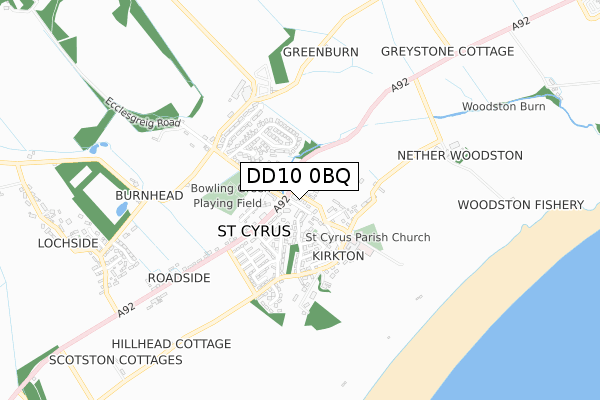Screen dimensions: 600x400
Task: Click the small blue pond near Burnhead
Action: click(x=122, y=209)
